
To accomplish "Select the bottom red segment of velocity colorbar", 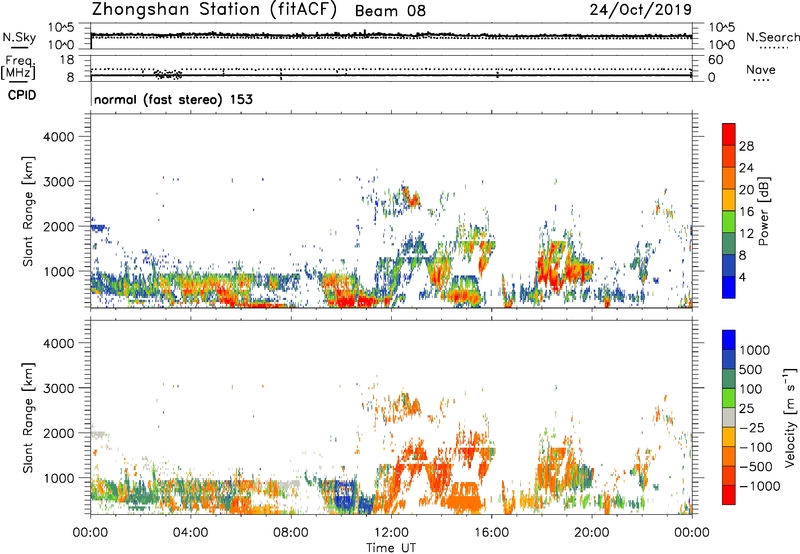I will [729, 495].
